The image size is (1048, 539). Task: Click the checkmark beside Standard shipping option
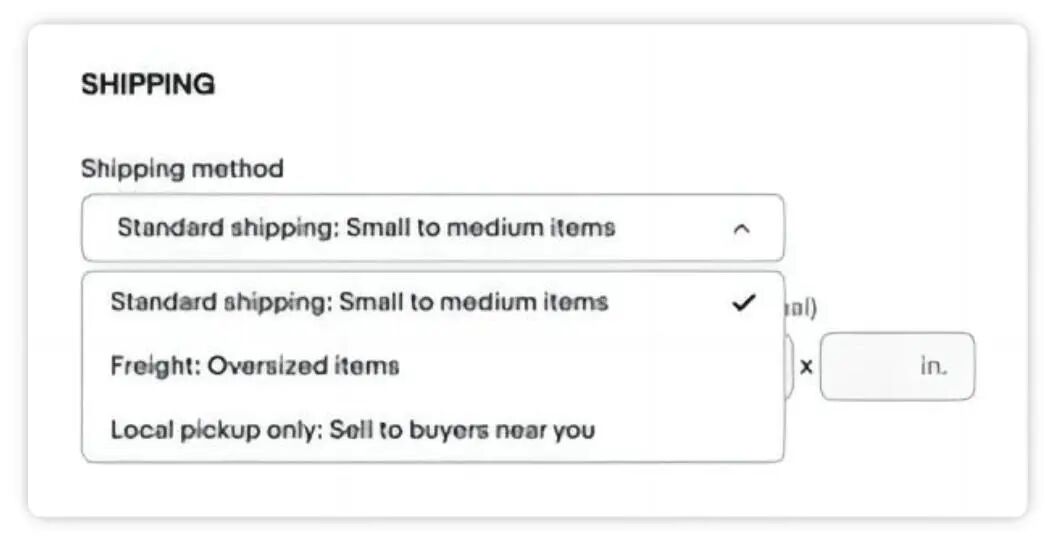[x=743, y=302]
